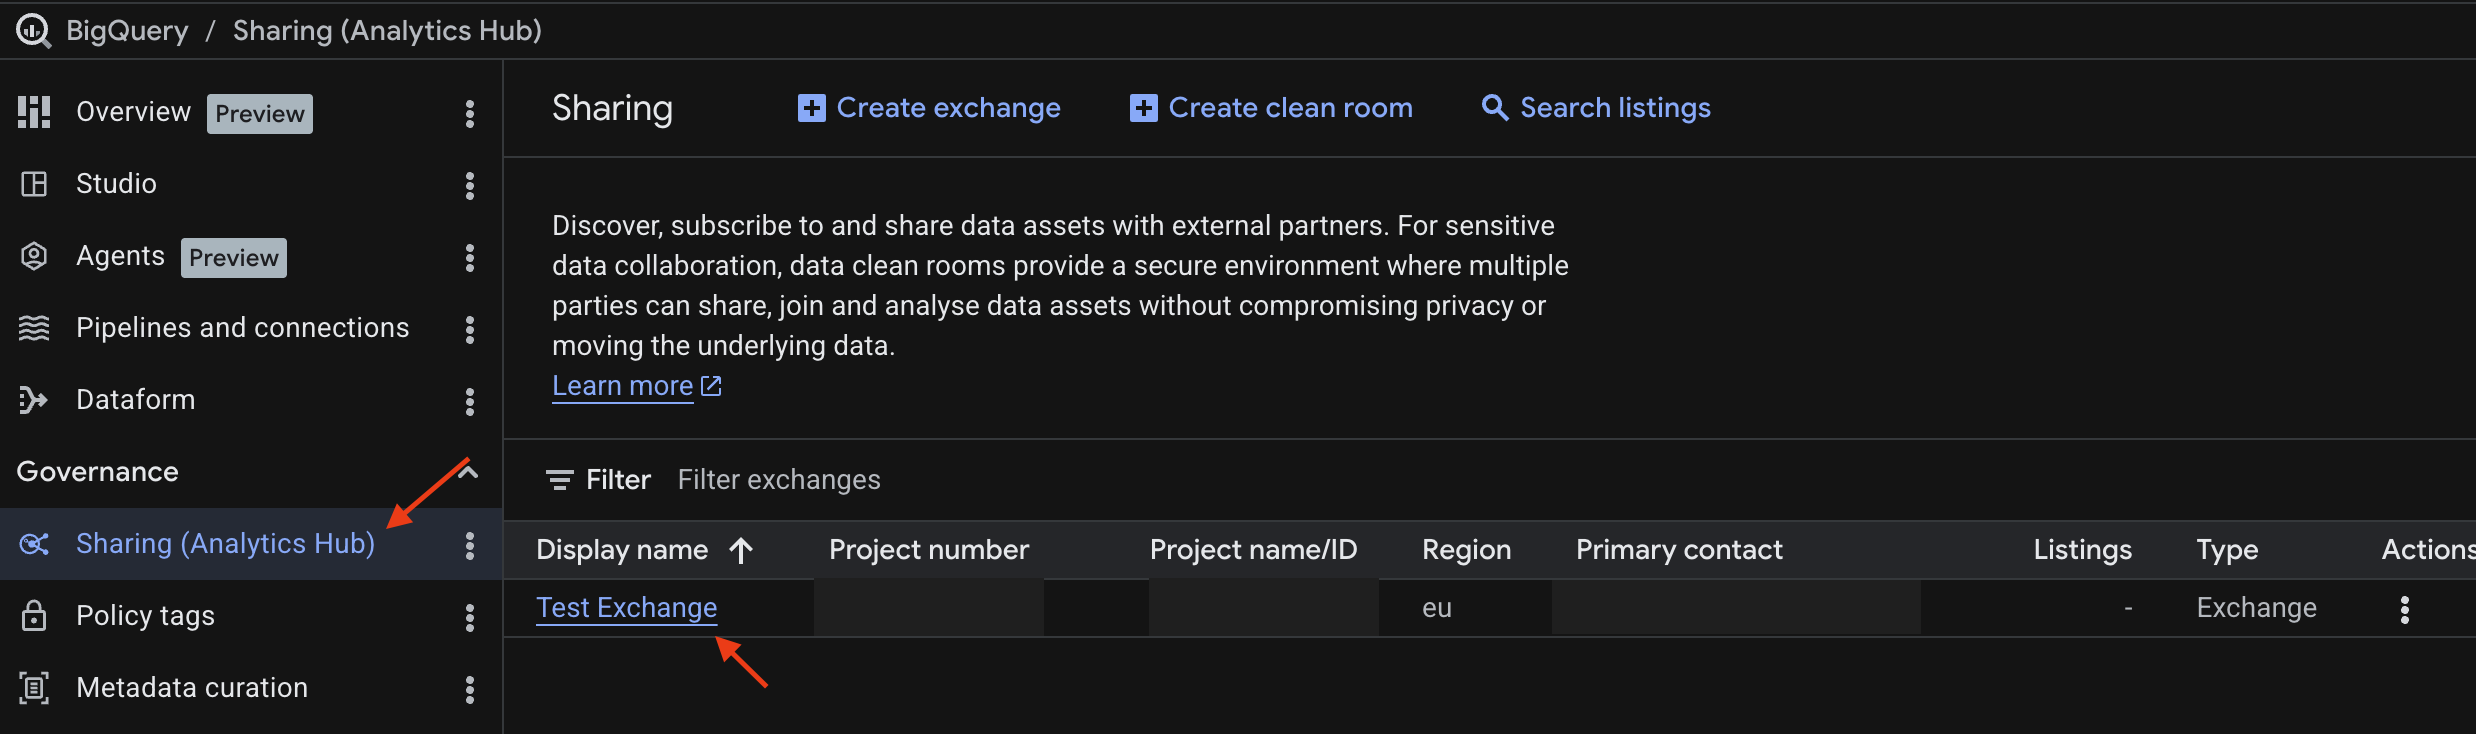Click the Region column header

(x=1467, y=550)
